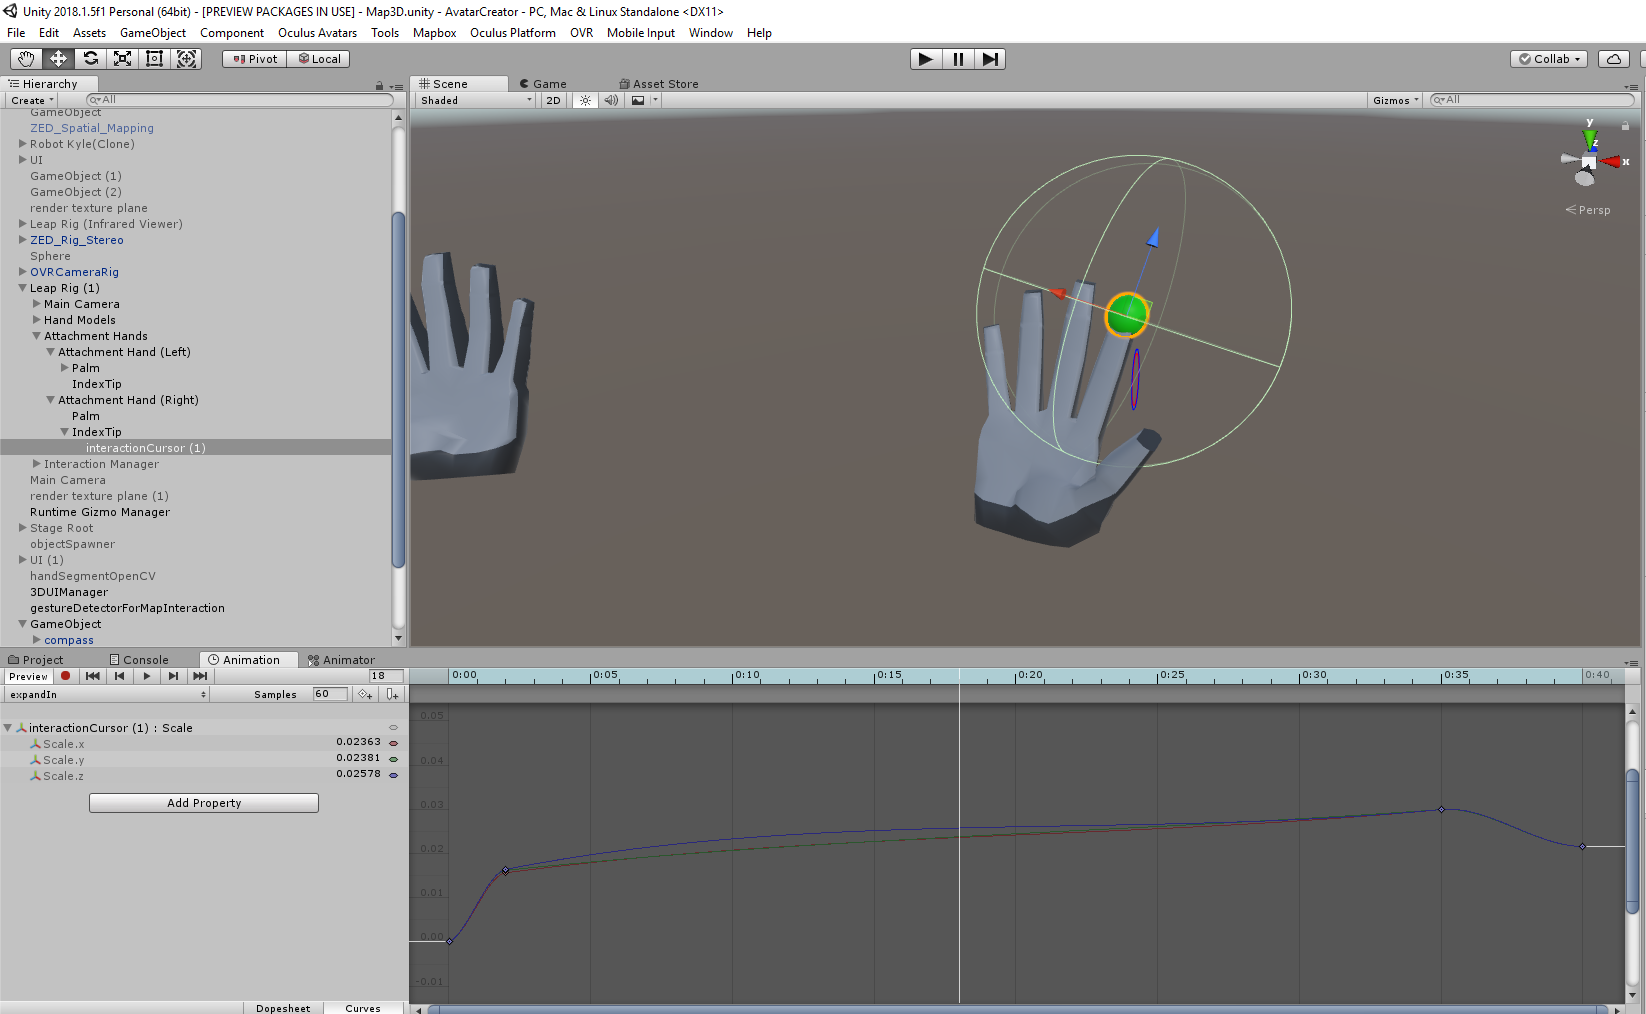Switch to the Asset Store tab

click(659, 84)
